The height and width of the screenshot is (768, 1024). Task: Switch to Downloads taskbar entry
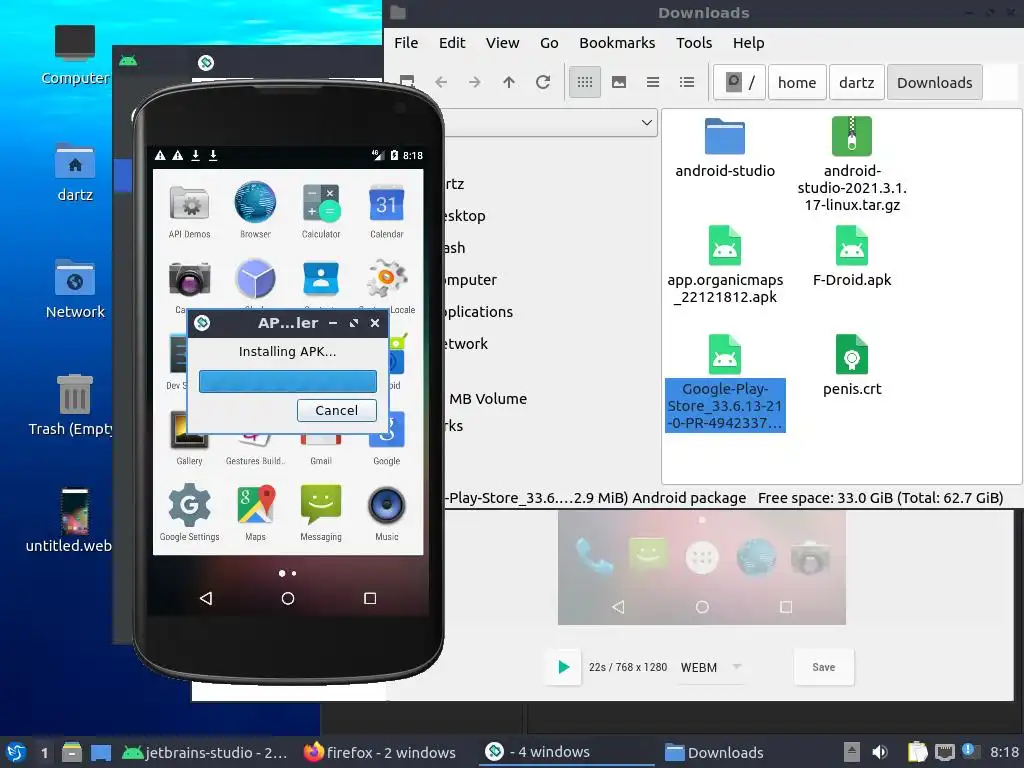coord(714,752)
